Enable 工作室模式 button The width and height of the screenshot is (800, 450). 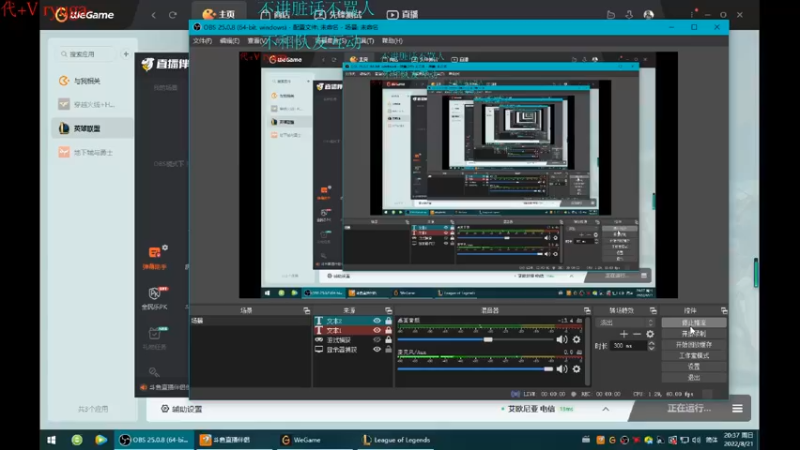pos(694,356)
